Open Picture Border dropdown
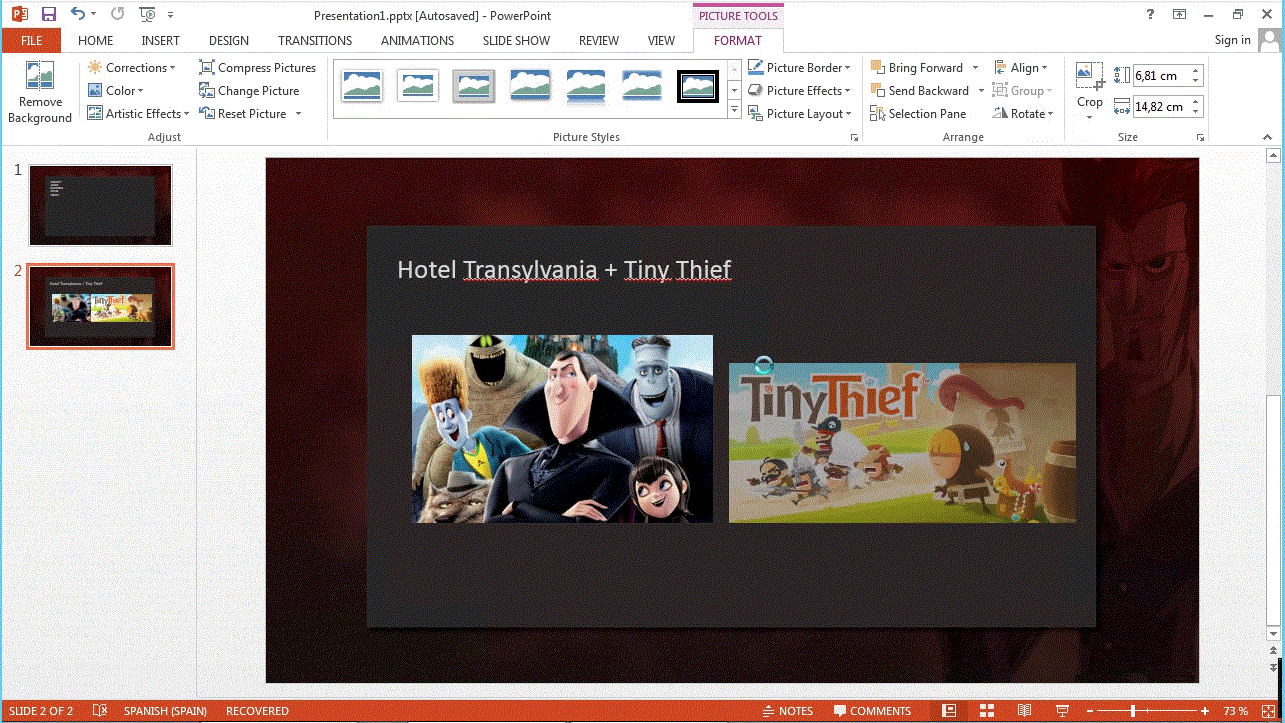 point(799,68)
